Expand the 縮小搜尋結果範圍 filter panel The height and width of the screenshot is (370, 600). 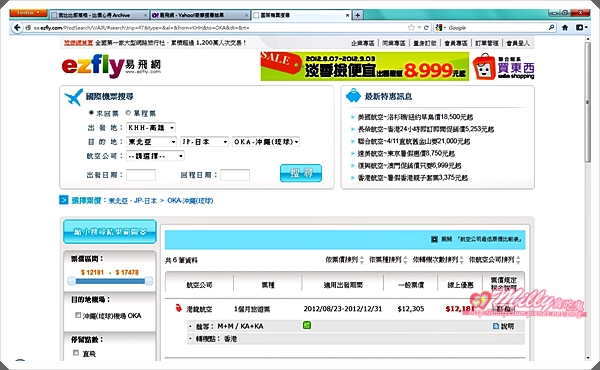[x=110, y=231]
